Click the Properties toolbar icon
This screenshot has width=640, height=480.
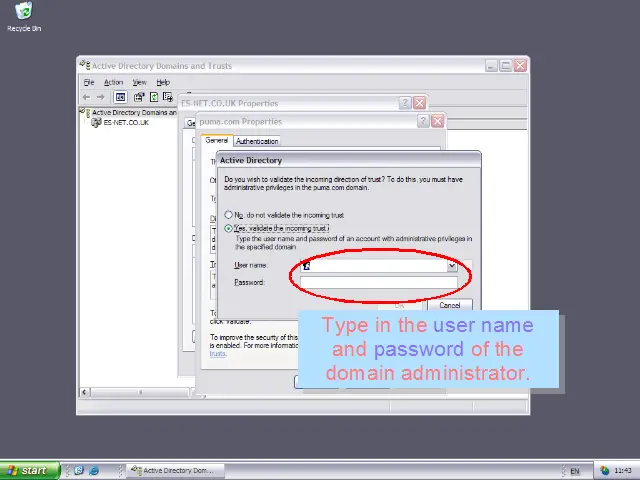[139, 97]
